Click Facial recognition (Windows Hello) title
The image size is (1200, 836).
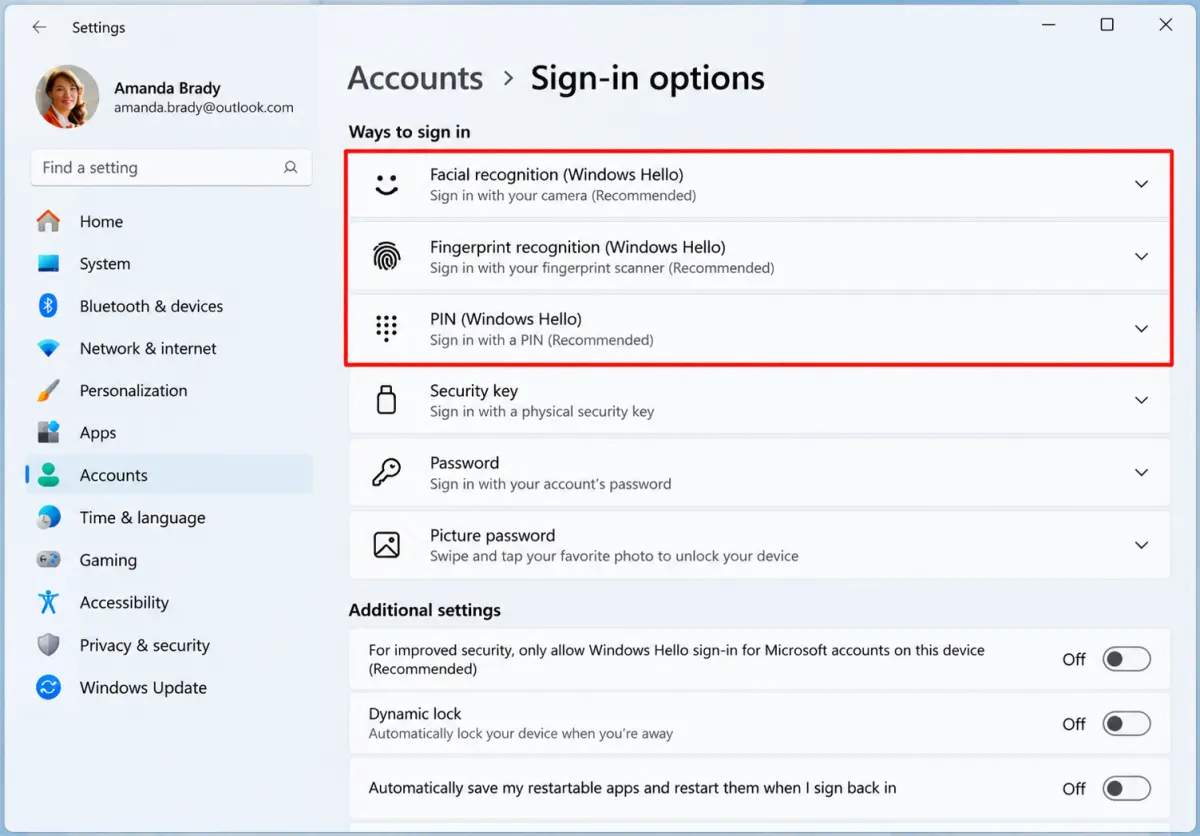[557, 175]
